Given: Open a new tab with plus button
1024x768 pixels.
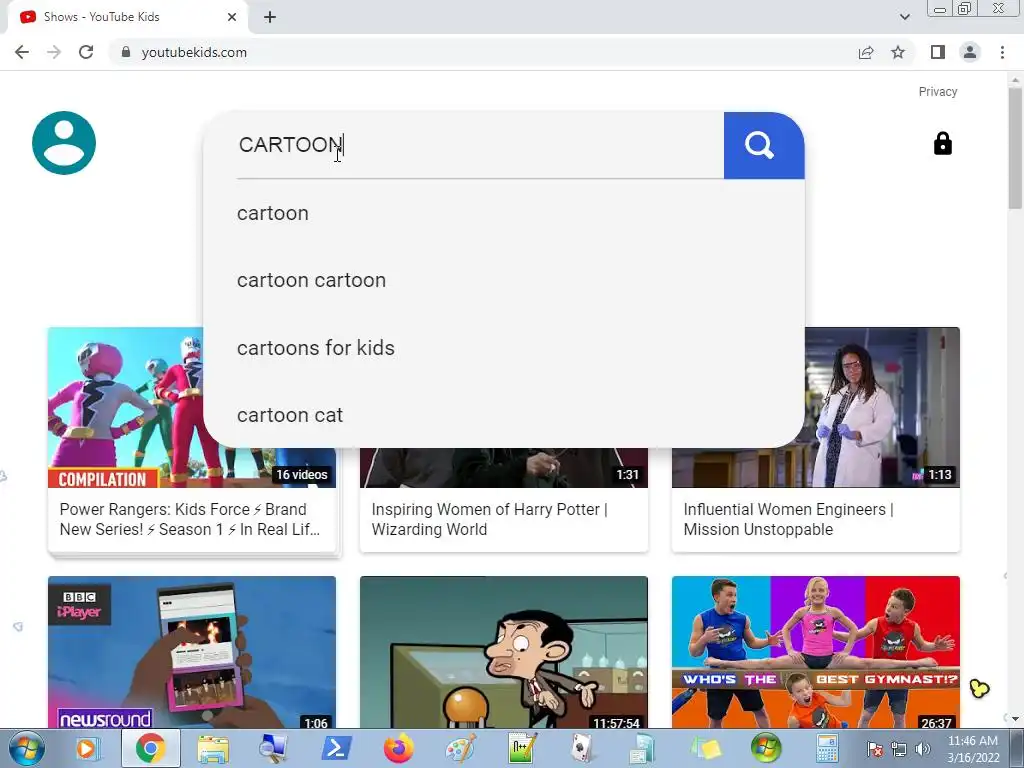Looking at the screenshot, I should (x=270, y=17).
